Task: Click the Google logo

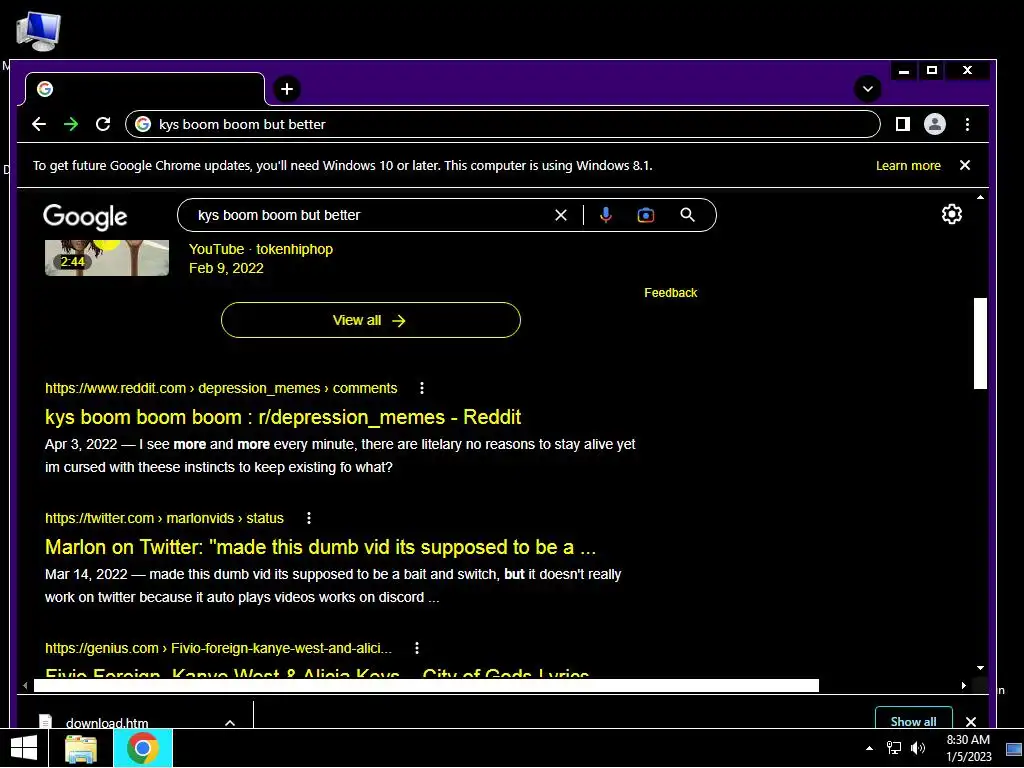Action: (x=85, y=217)
